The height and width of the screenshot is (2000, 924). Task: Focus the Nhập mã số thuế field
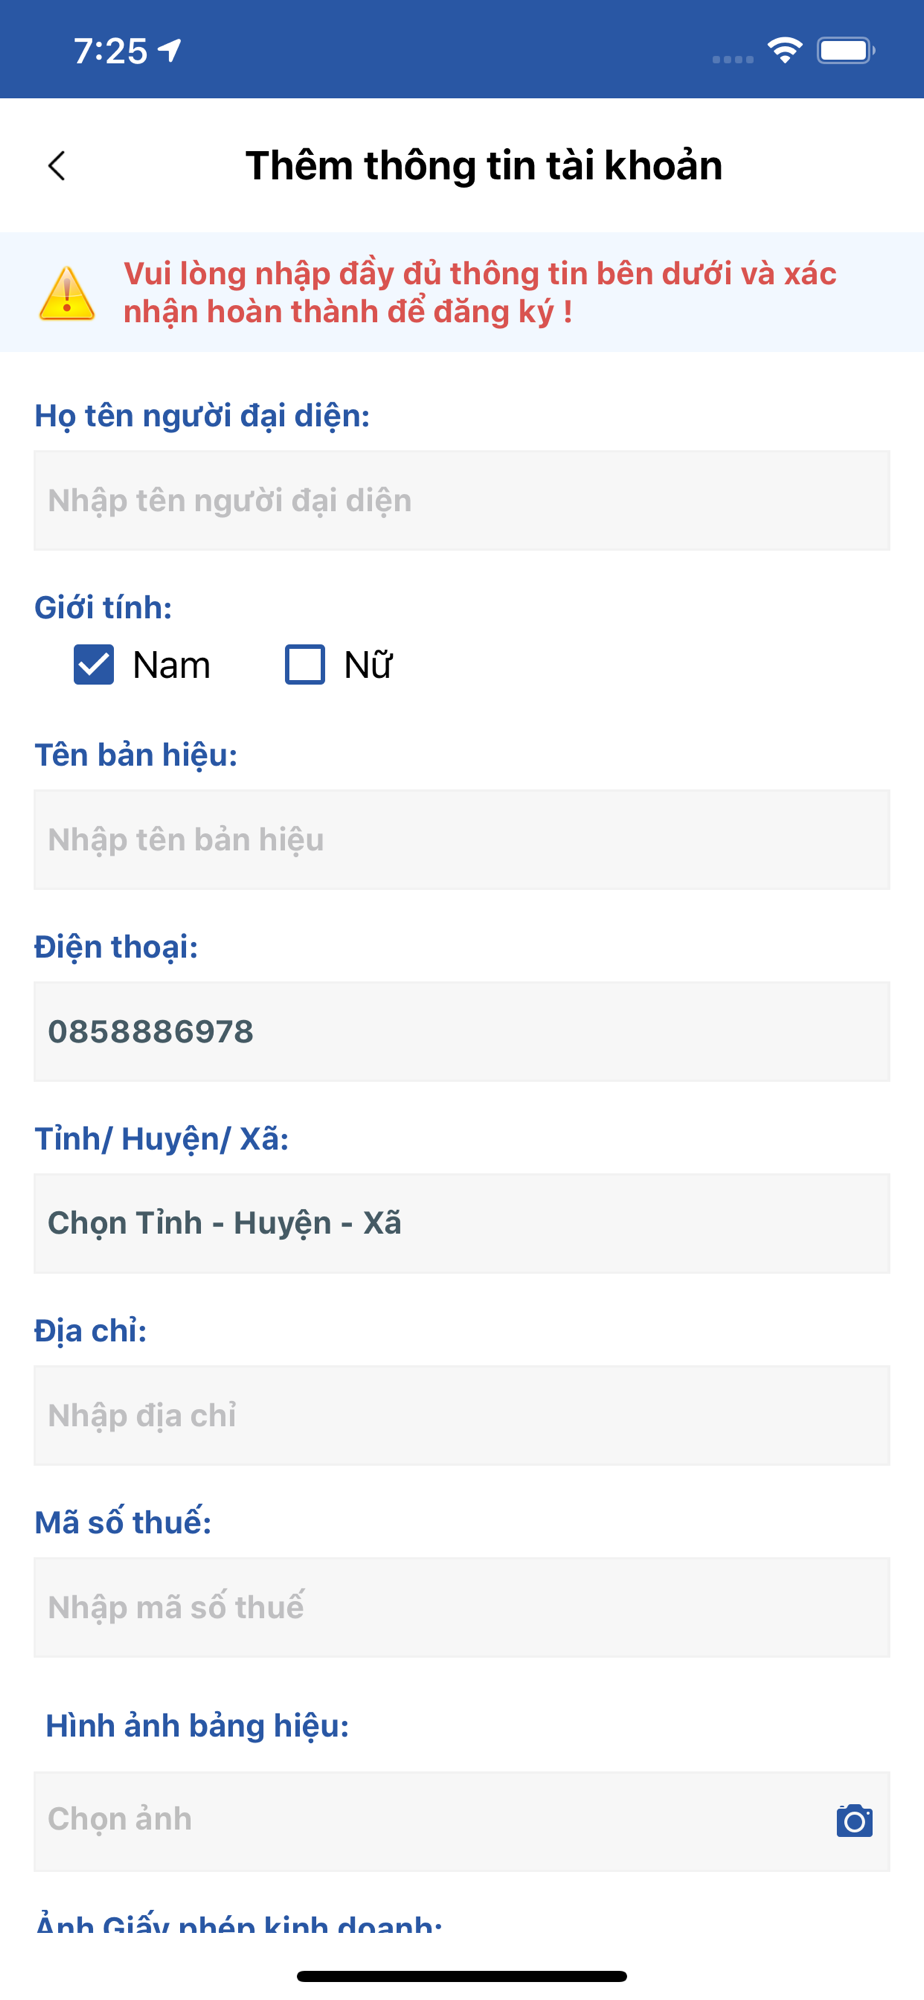tap(462, 1607)
